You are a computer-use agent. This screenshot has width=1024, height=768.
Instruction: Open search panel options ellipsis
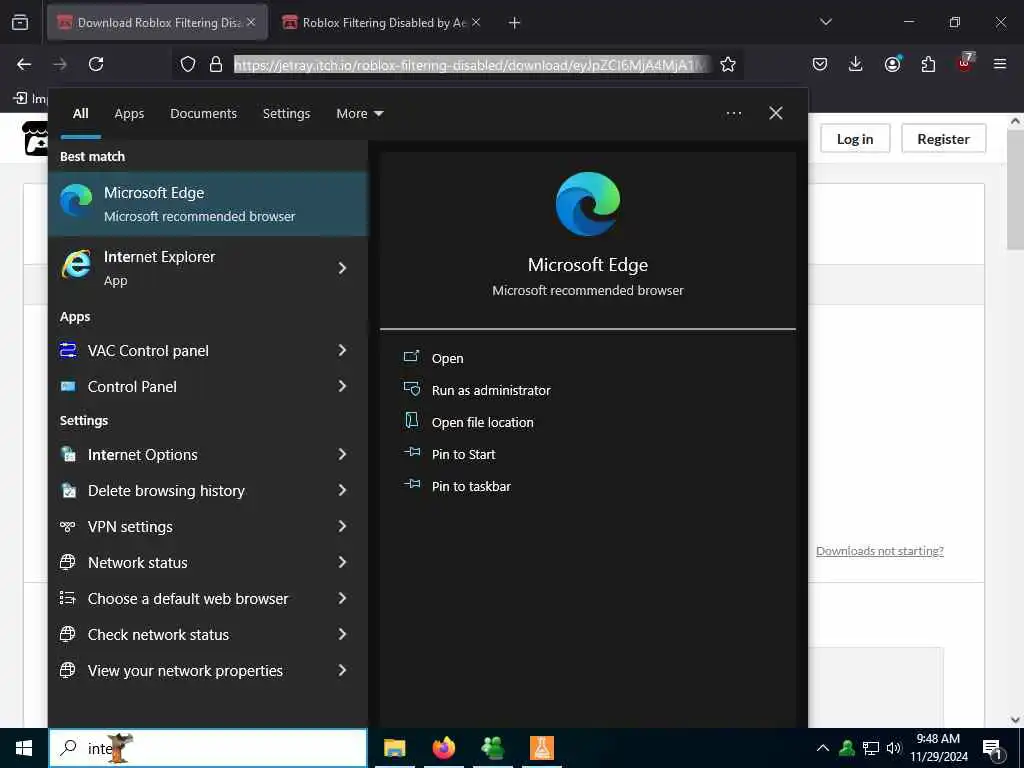(733, 114)
